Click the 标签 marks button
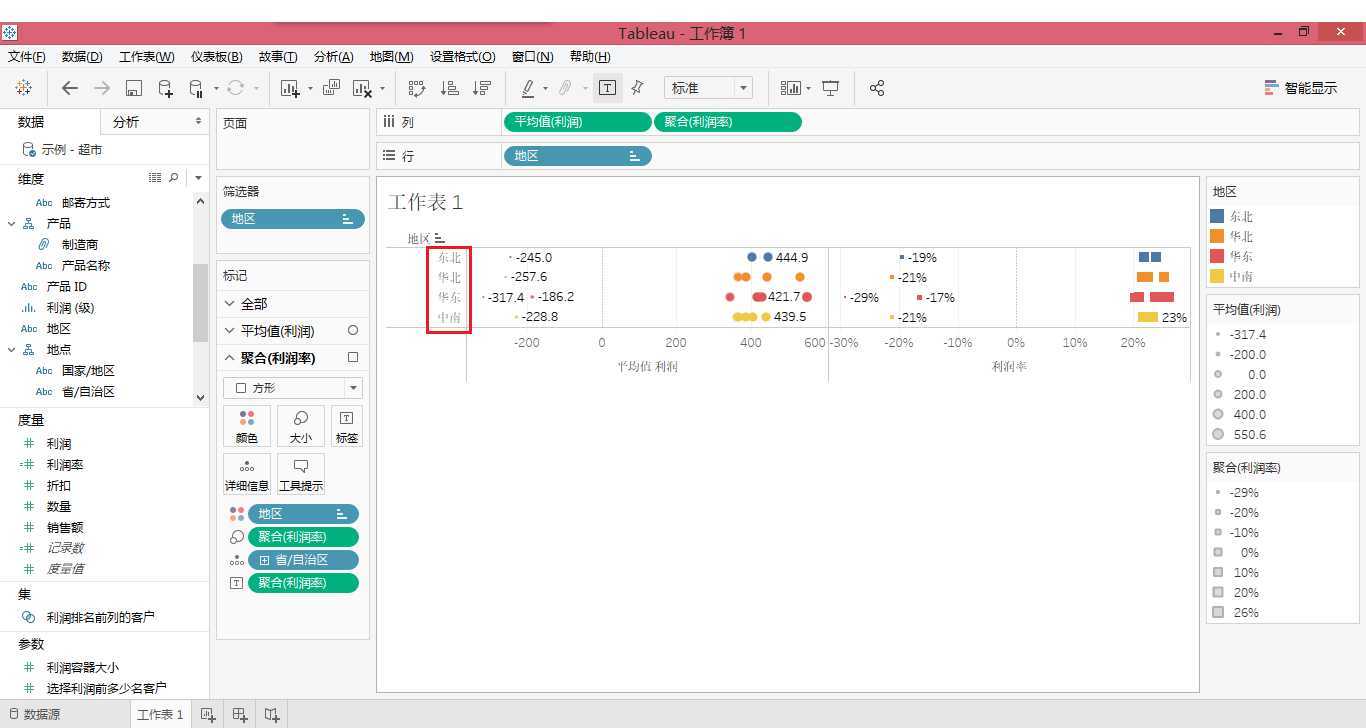1366x728 pixels. 346,426
